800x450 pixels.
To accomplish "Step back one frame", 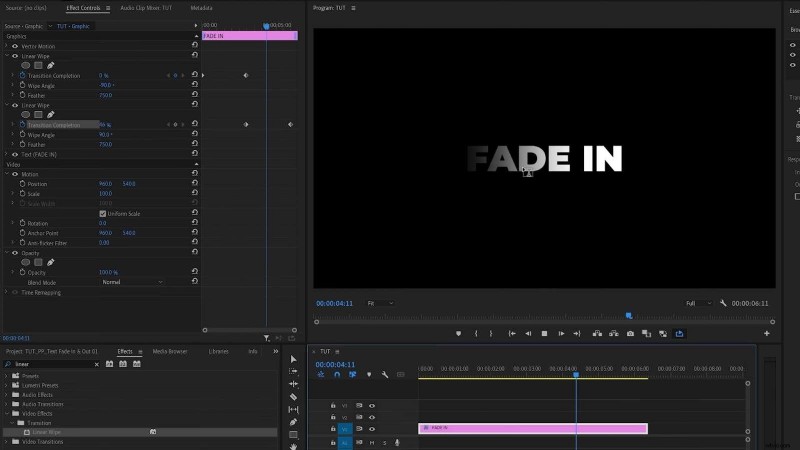I will coord(528,334).
